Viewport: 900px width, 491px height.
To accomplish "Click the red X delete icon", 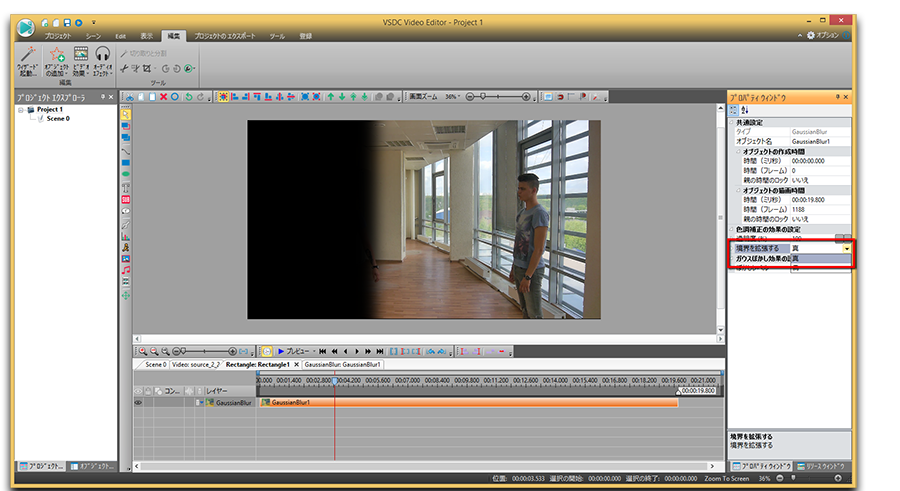I will (x=164, y=97).
